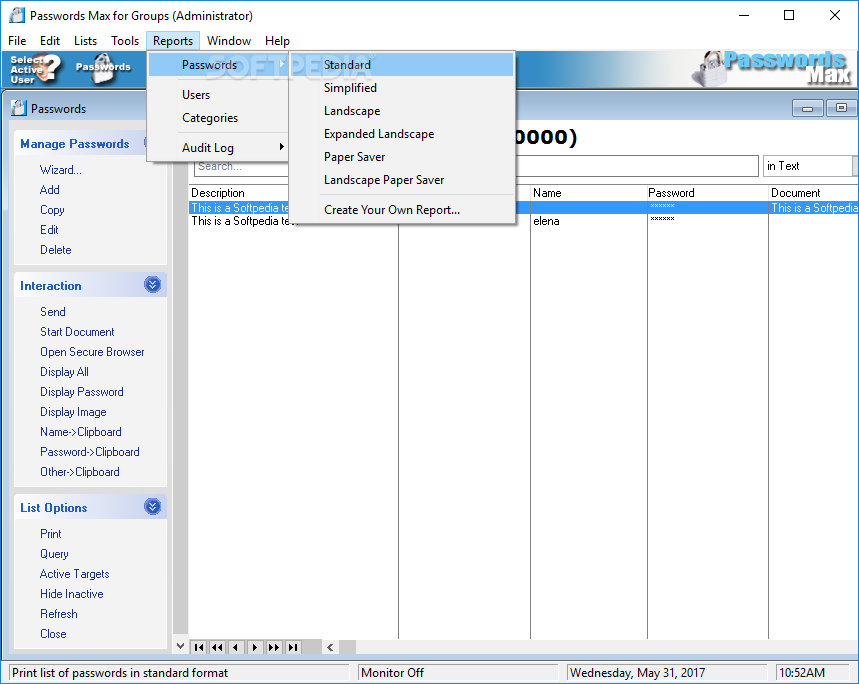The image size is (859, 684).
Task: Go back a page of records
Action: pos(217,647)
